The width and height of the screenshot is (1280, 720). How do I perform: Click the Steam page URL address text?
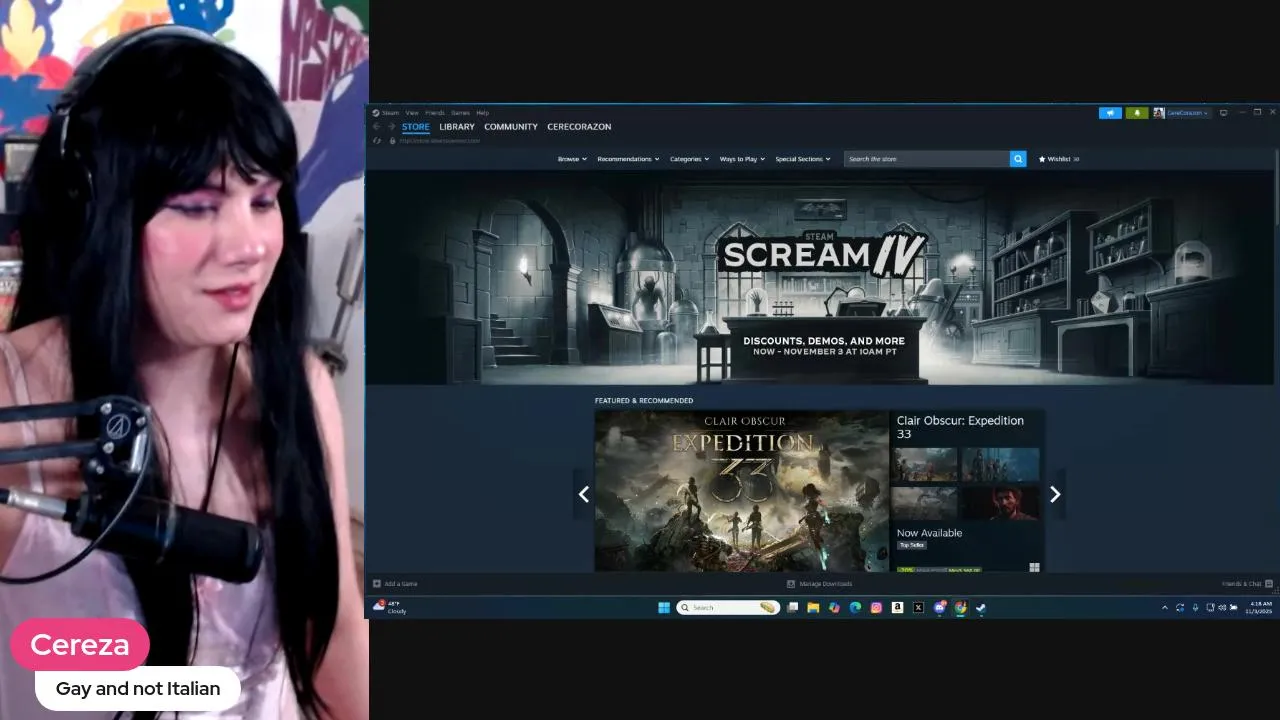click(x=439, y=141)
